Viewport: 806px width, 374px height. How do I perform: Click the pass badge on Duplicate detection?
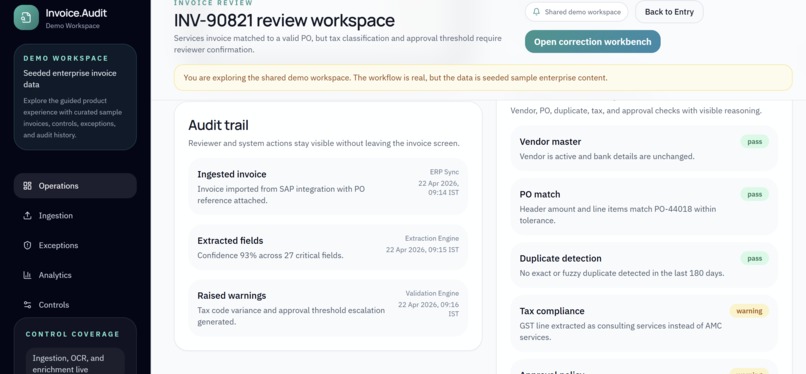click(755, 258)
